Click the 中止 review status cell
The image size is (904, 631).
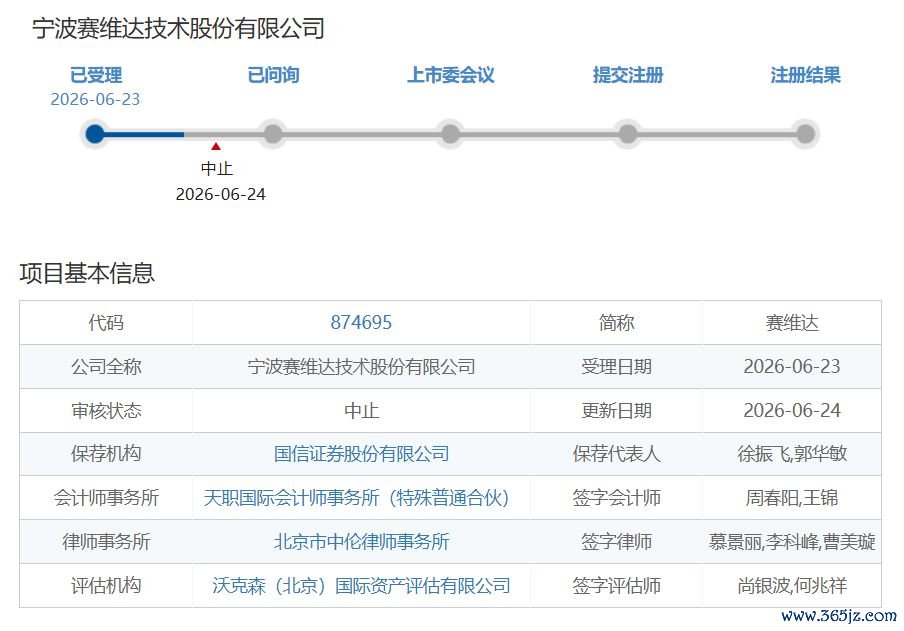tap(361, 410)
